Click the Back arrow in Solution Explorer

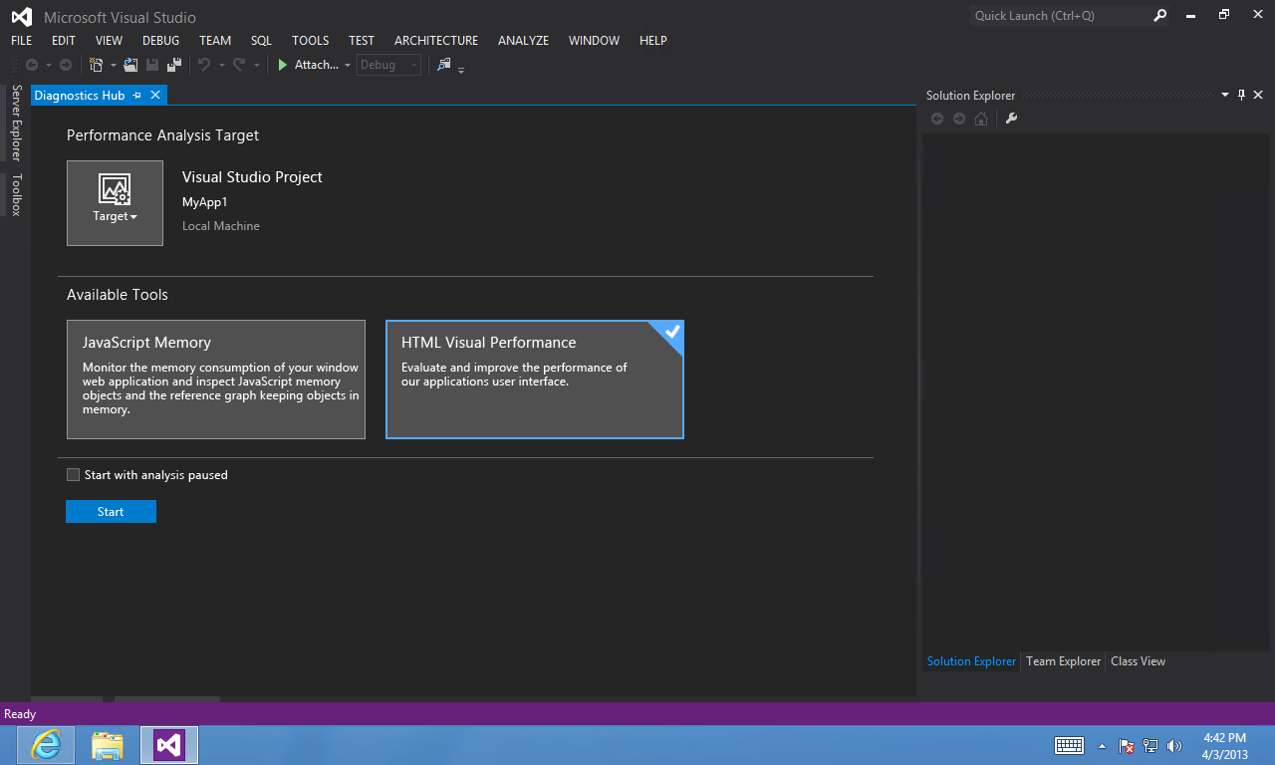937,119
